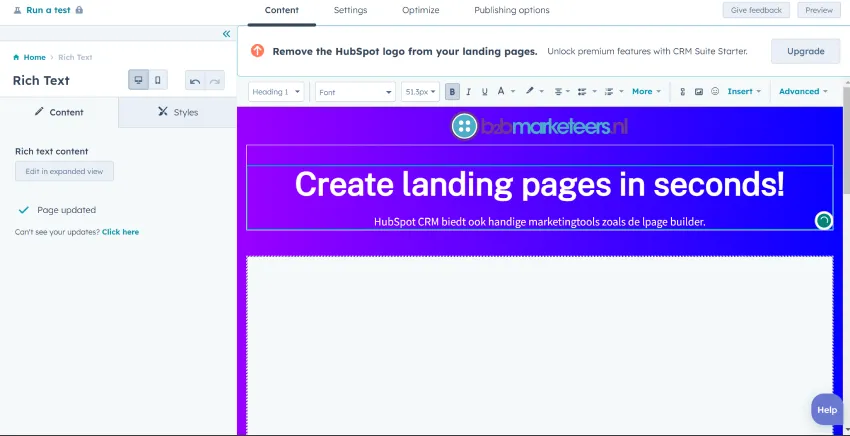Click the Home icon in breadcrumb
The height and width of the screenshot is (436, 850).
tap(16, 57)
